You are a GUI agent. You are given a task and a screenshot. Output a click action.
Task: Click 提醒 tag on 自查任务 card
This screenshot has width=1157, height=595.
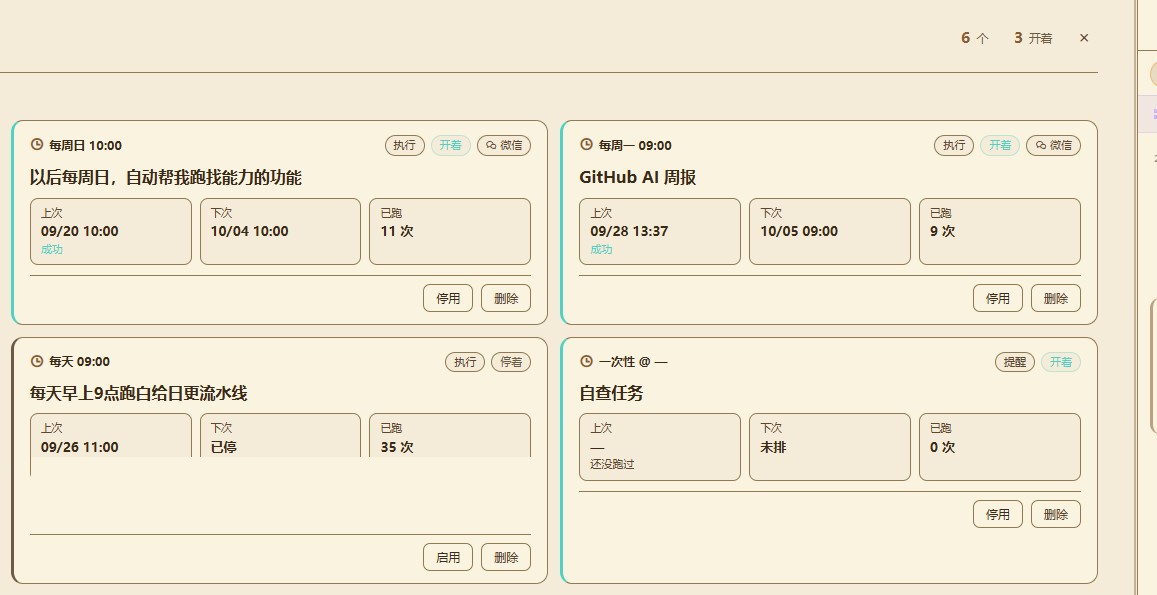click(1015, 362)
